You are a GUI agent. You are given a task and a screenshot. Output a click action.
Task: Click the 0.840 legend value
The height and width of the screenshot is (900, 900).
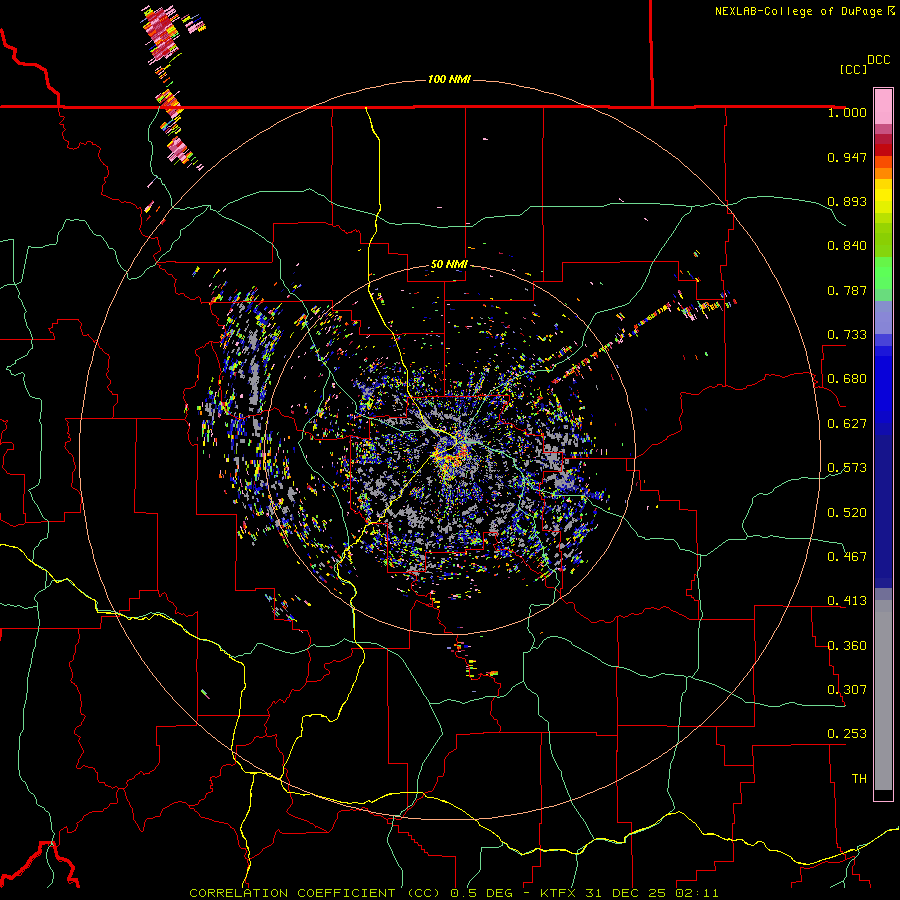coord(847,246)
